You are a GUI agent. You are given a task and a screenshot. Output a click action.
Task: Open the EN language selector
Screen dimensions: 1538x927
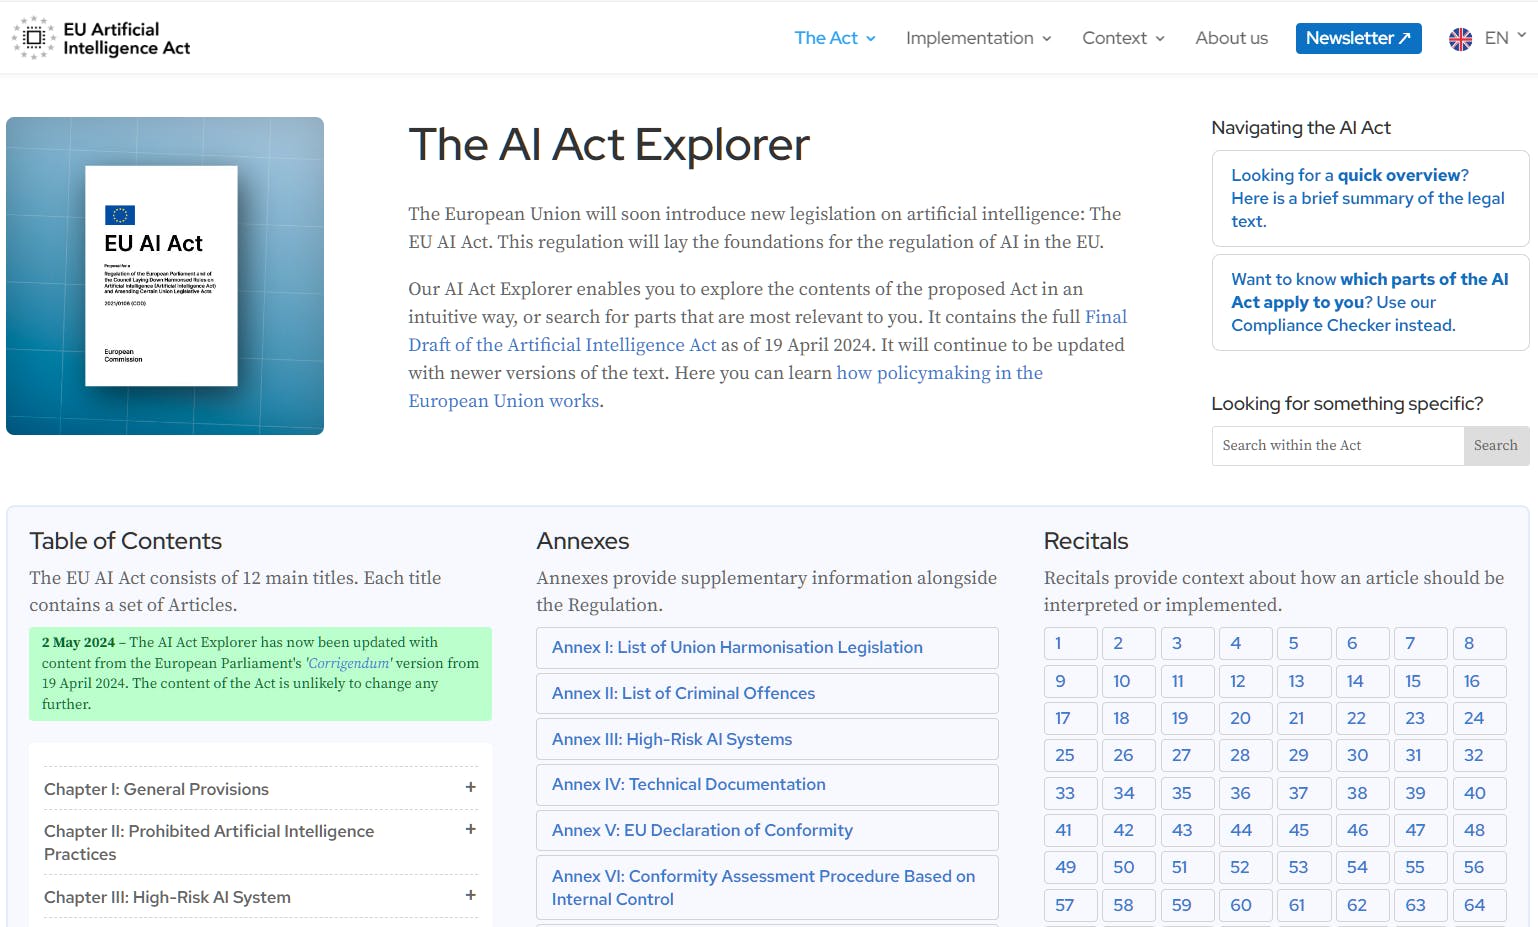click(x=1505, y=38)
